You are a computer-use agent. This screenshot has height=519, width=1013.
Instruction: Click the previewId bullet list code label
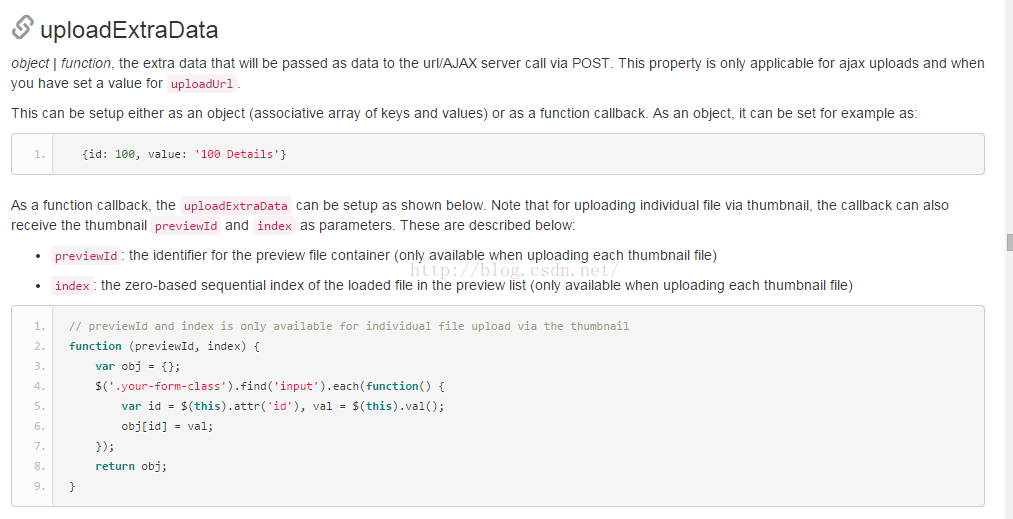point(86,256)
